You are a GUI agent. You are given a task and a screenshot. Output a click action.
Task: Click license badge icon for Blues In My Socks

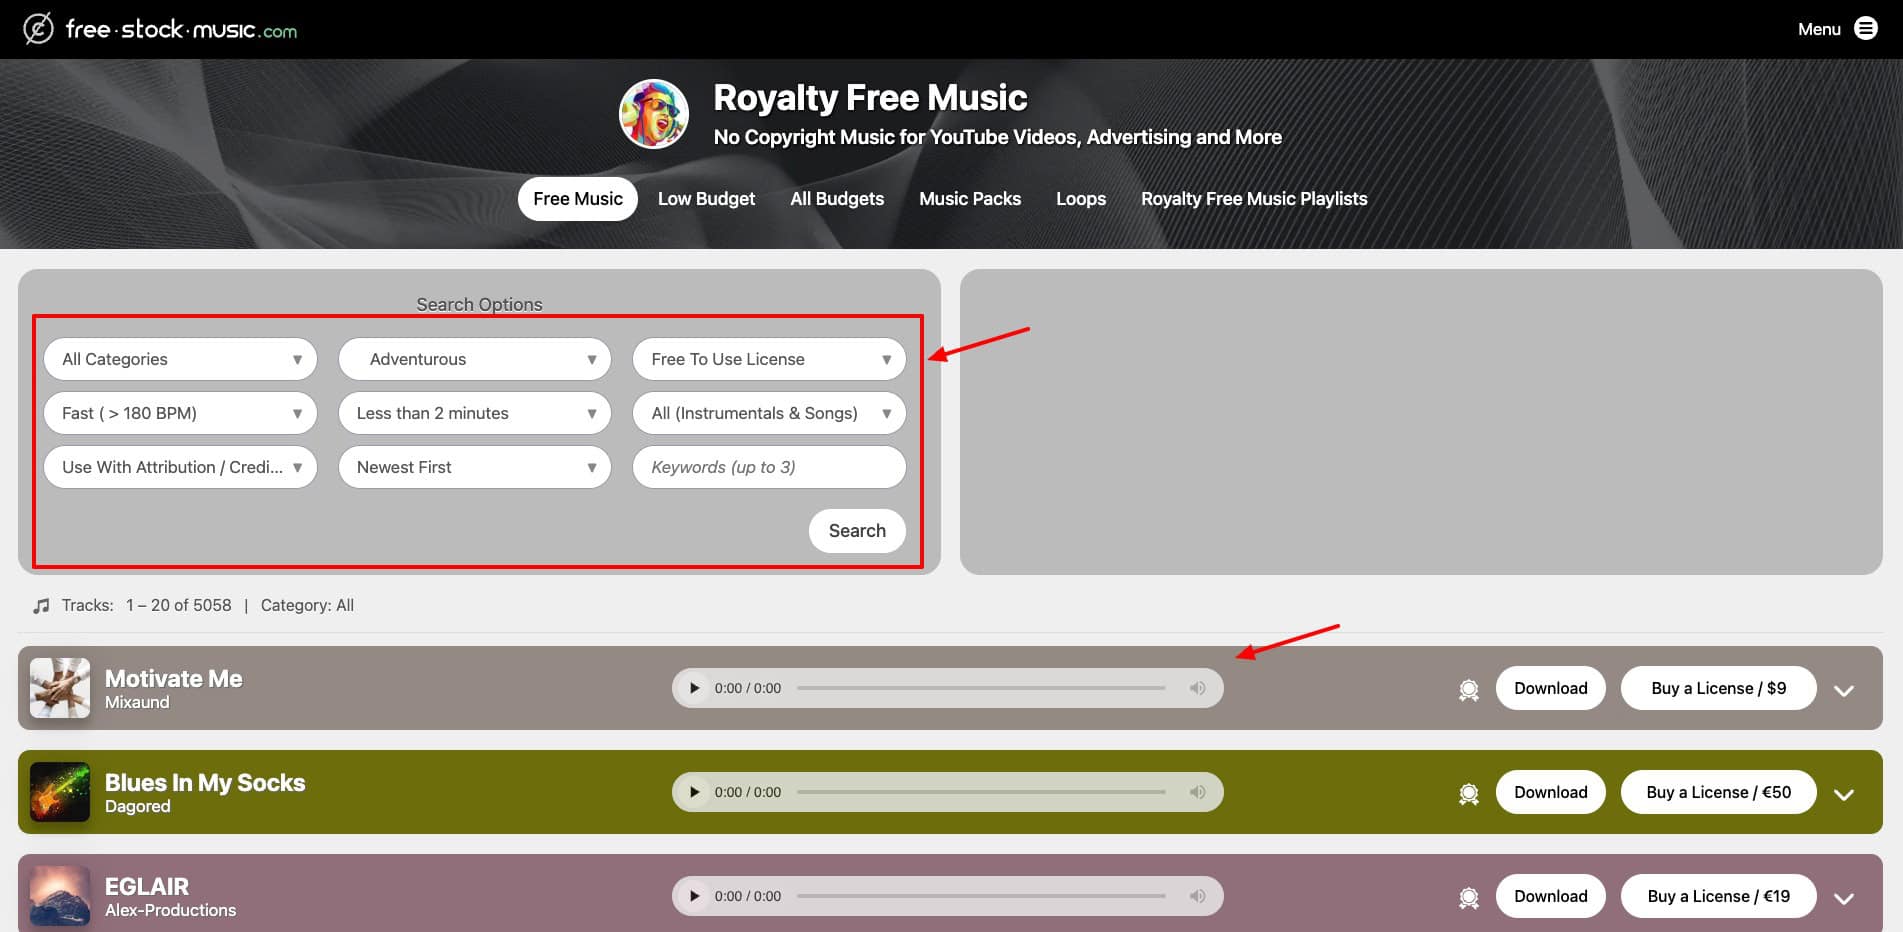1468,793
